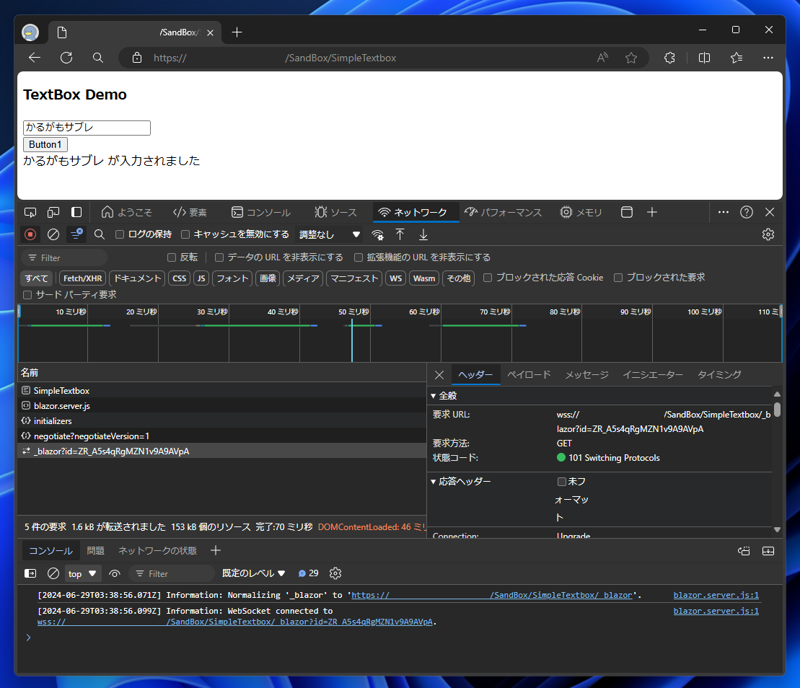Filter requests by WS type
The image size is (800, 688).
[396, 278]
